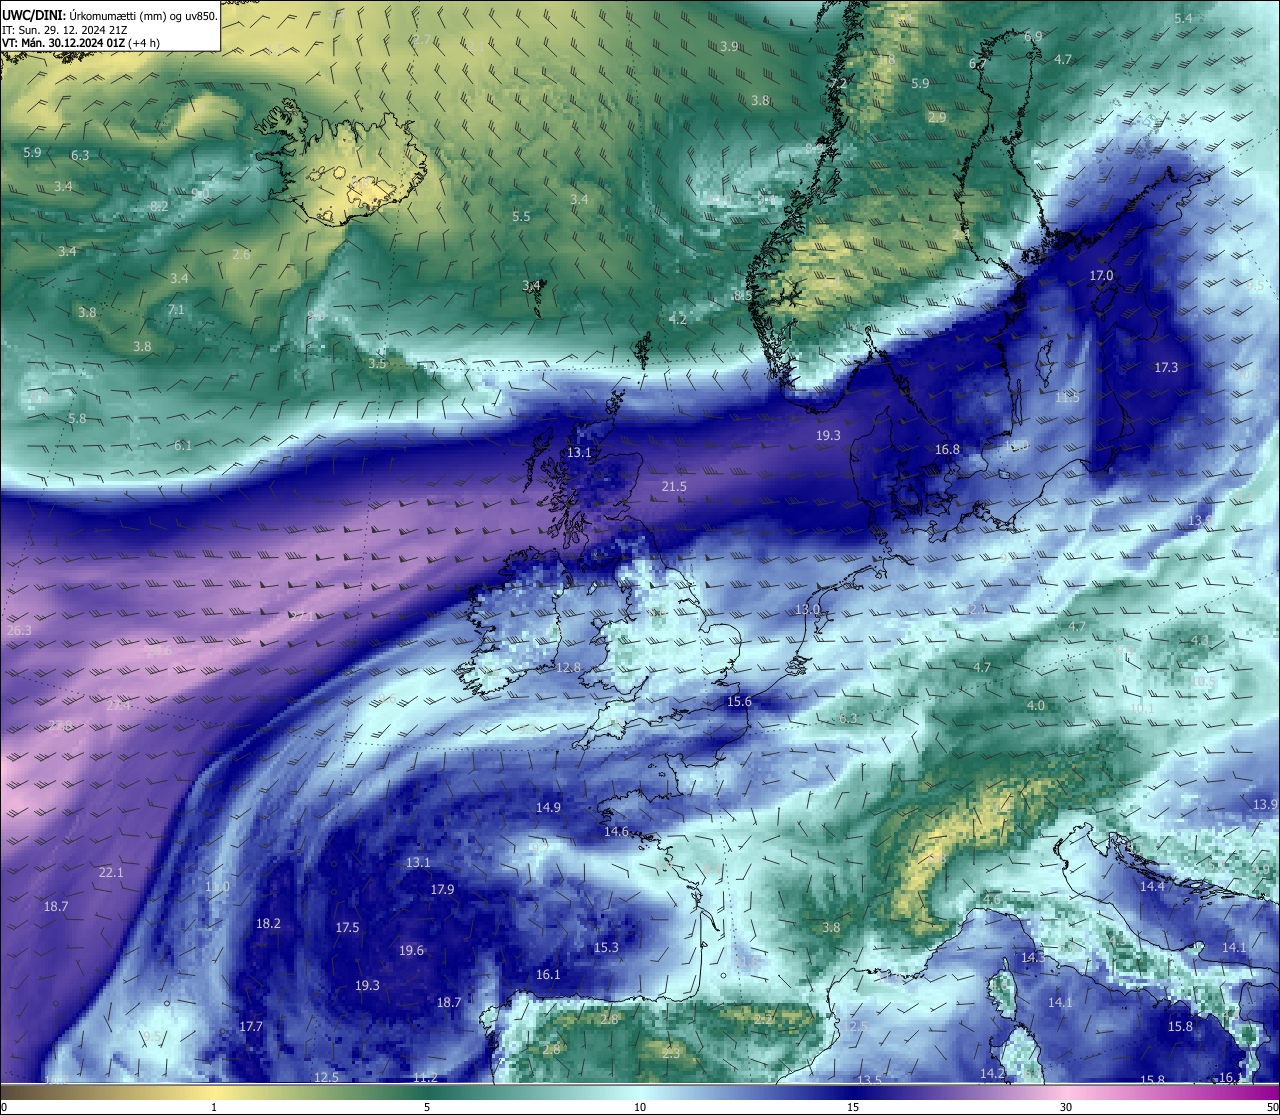Image resolution: width=1280 pixels, height=1115 pixels.
Task: Click the 50 tick on the color scale
Action: pyautogui.click(x=1272, y=1107)
